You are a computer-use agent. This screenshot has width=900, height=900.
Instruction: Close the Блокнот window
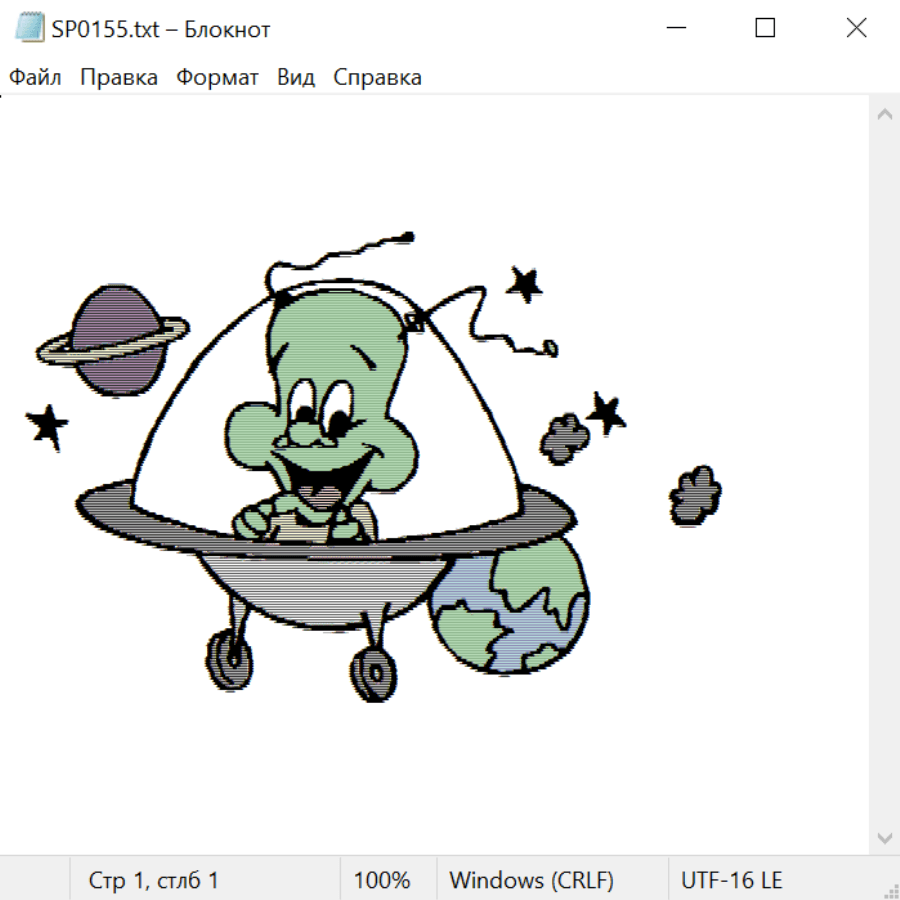coord(856,29)
